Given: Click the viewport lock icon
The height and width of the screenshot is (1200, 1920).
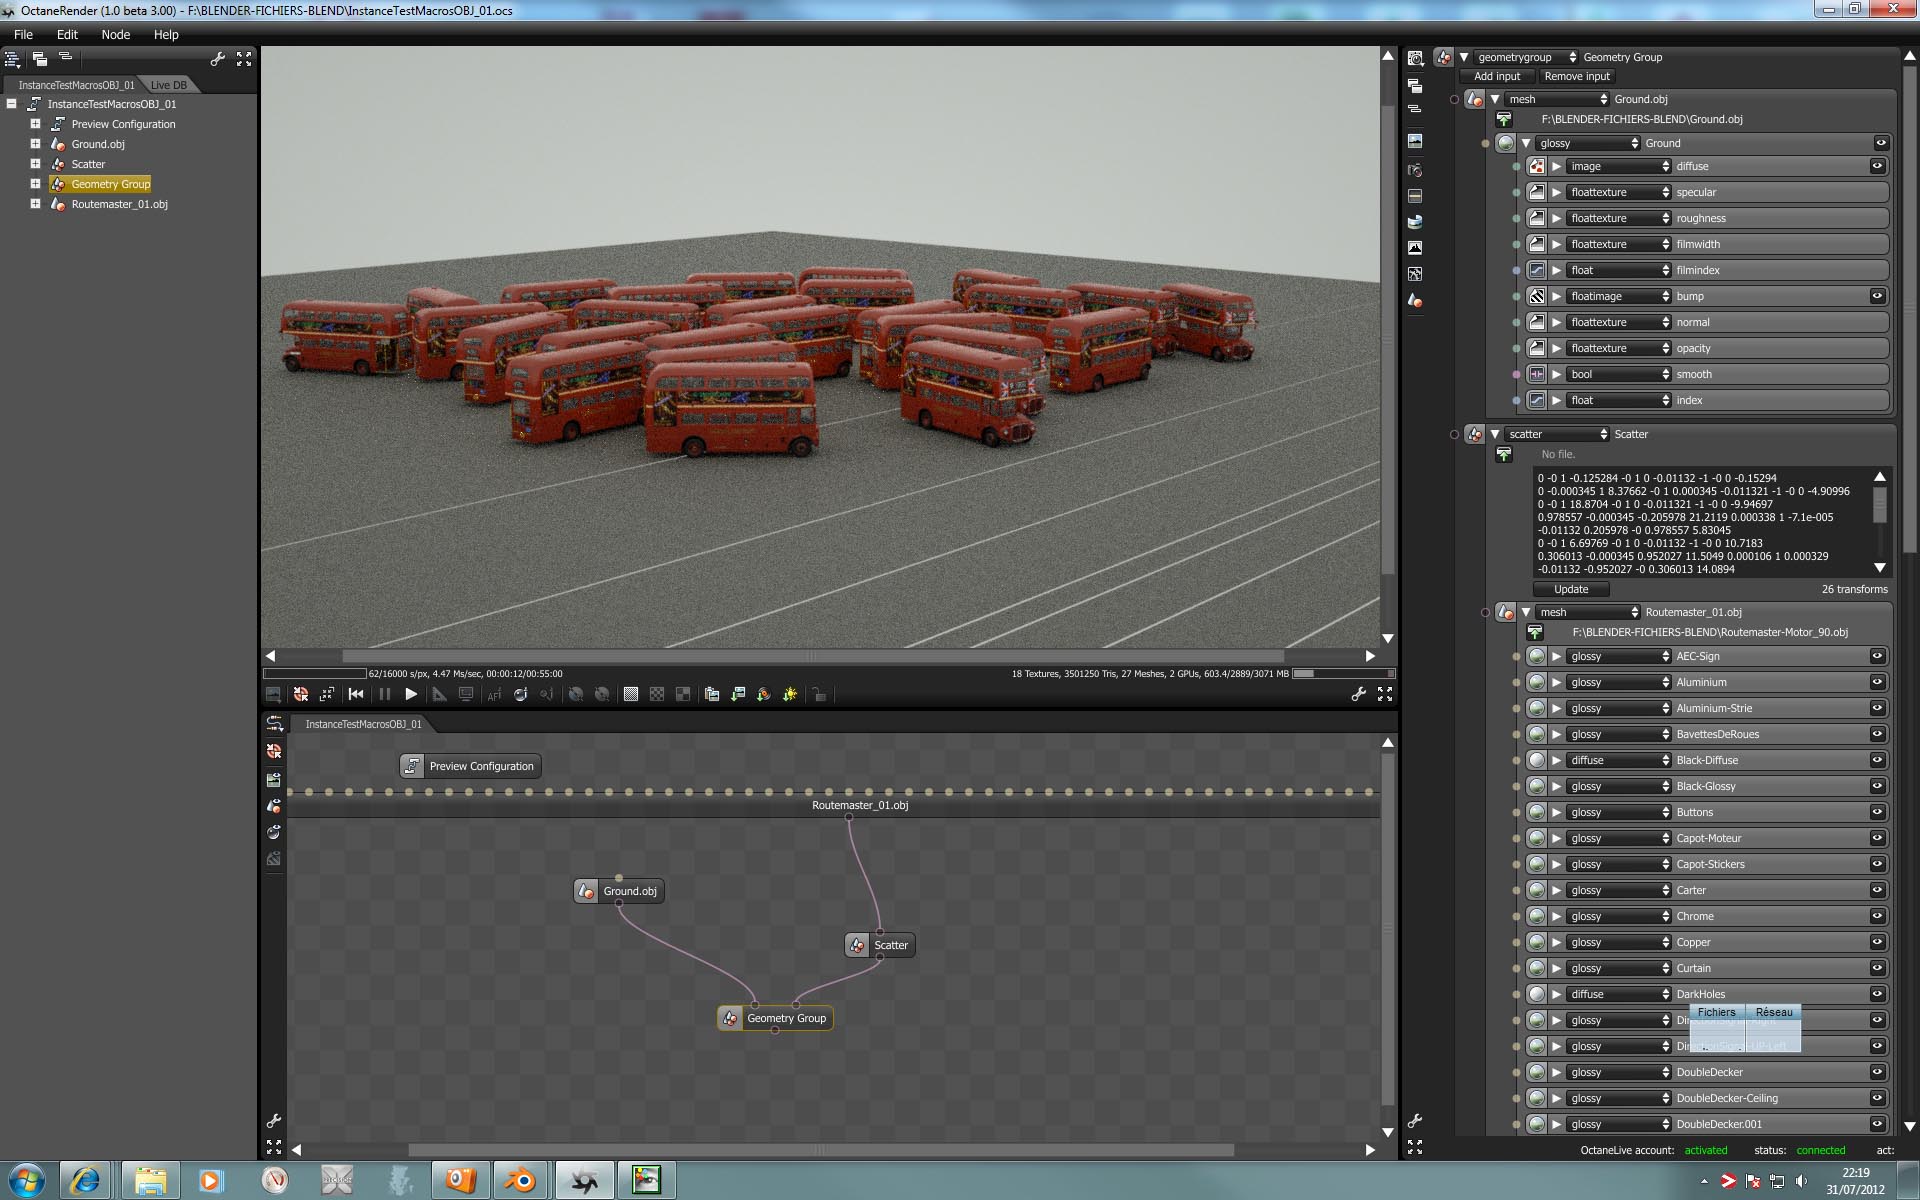Looking at the screenshot, I should [x=818, y=694].
